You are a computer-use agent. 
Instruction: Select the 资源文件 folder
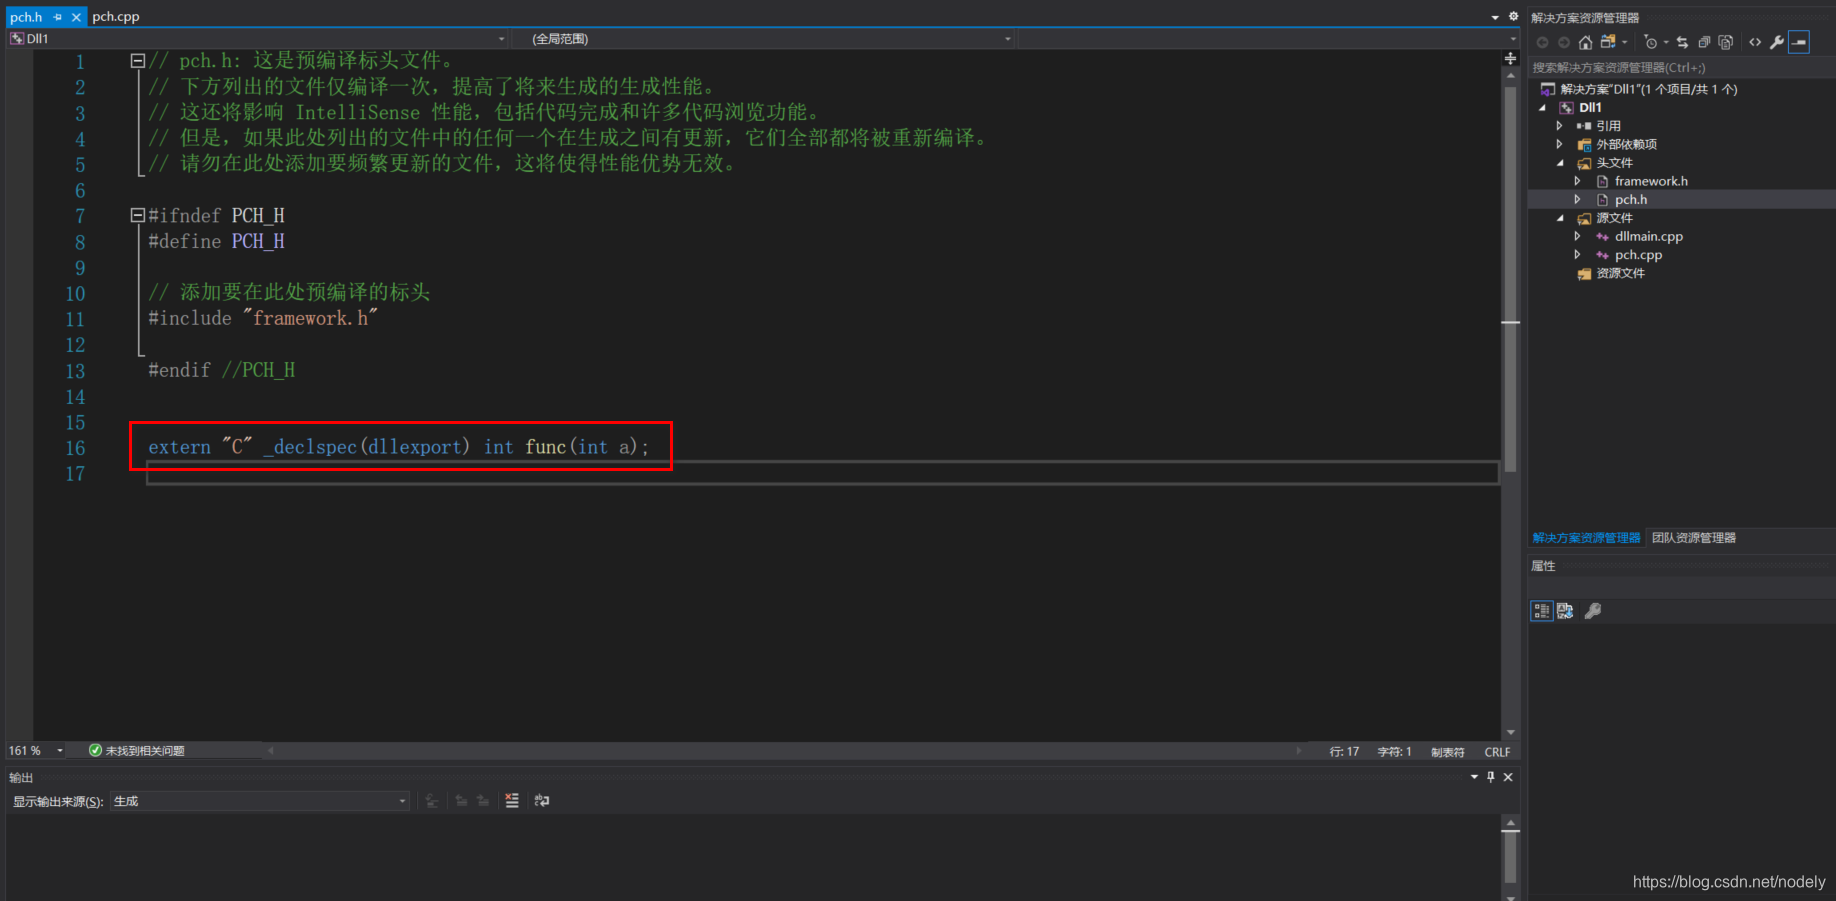[1620, 273]
